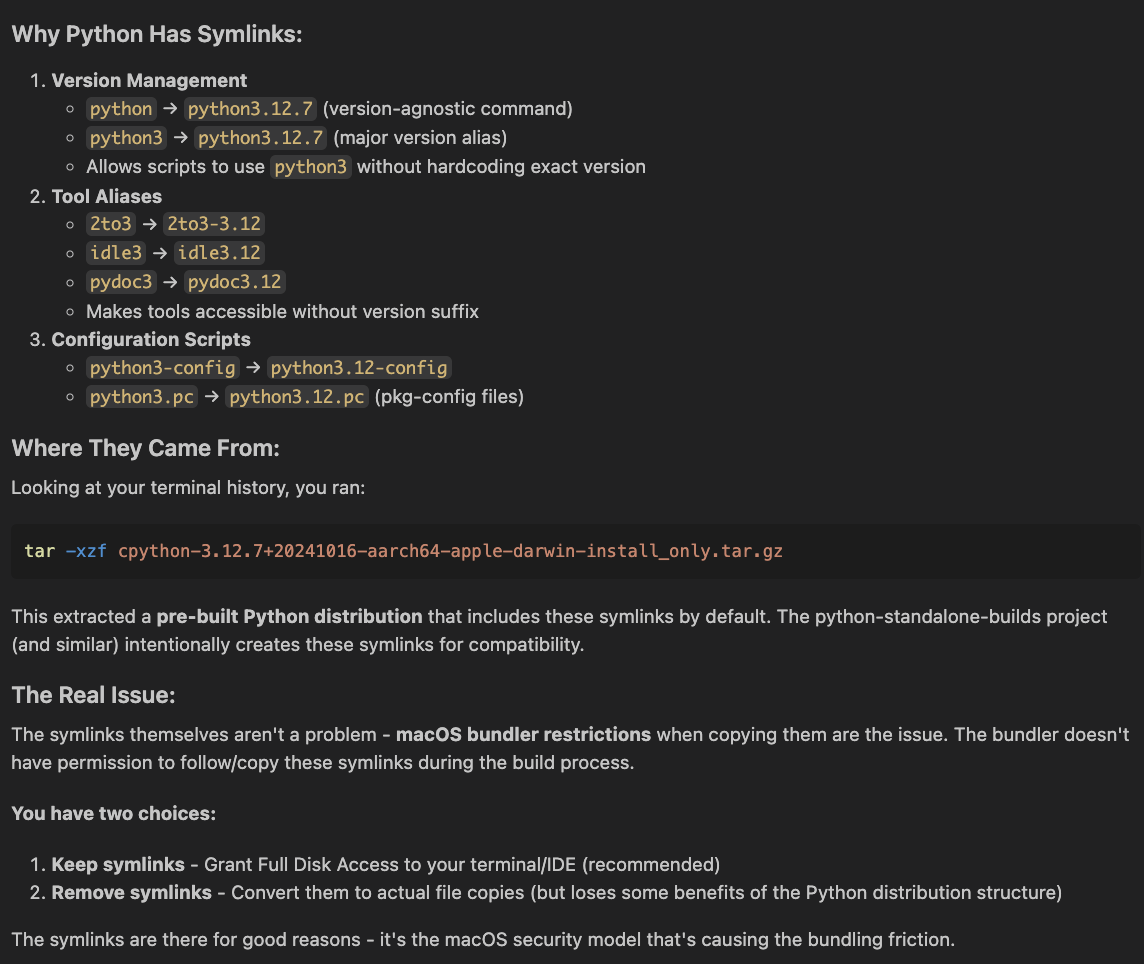Click the "Where They Came From:" heading

coord(146,448)
